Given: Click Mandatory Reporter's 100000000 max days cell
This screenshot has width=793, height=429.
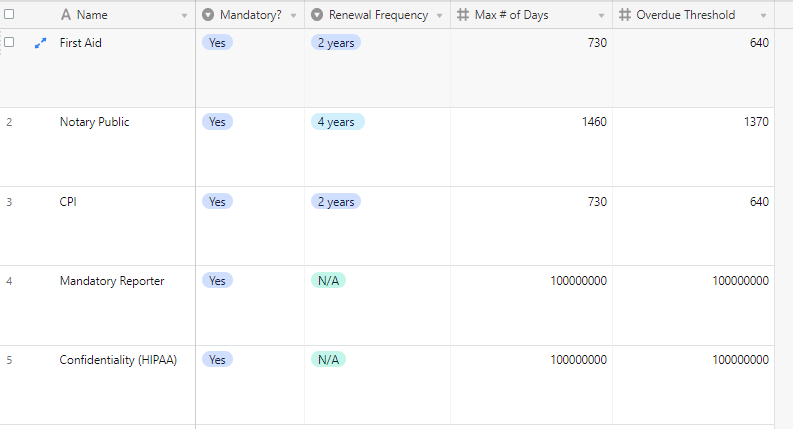Looking at the screenshot, I should tap(531, 306).
